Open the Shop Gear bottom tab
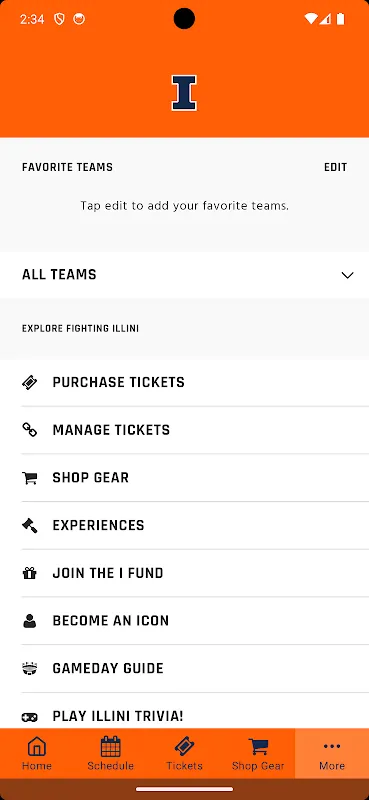This screenshot has height=800, width=369. [258, 753]
